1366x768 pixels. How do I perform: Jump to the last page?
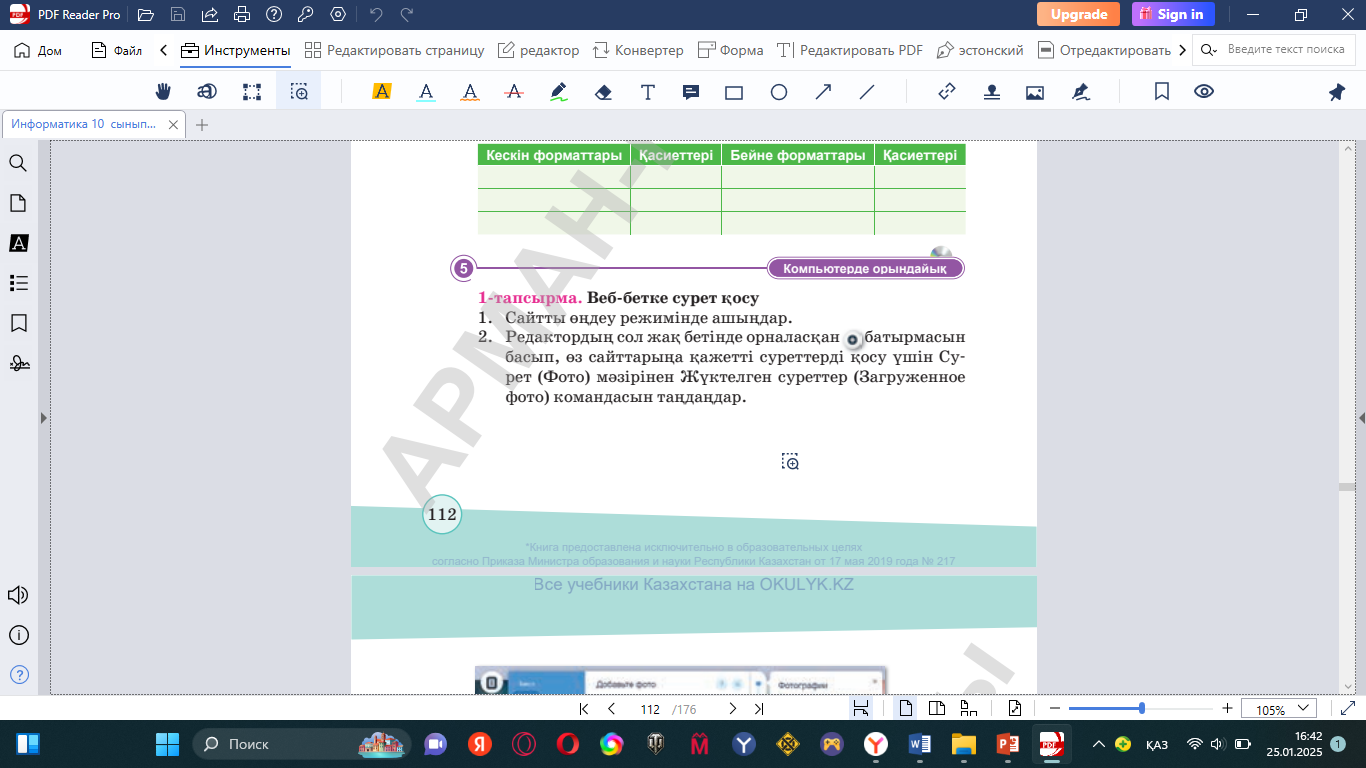(759, 709)
